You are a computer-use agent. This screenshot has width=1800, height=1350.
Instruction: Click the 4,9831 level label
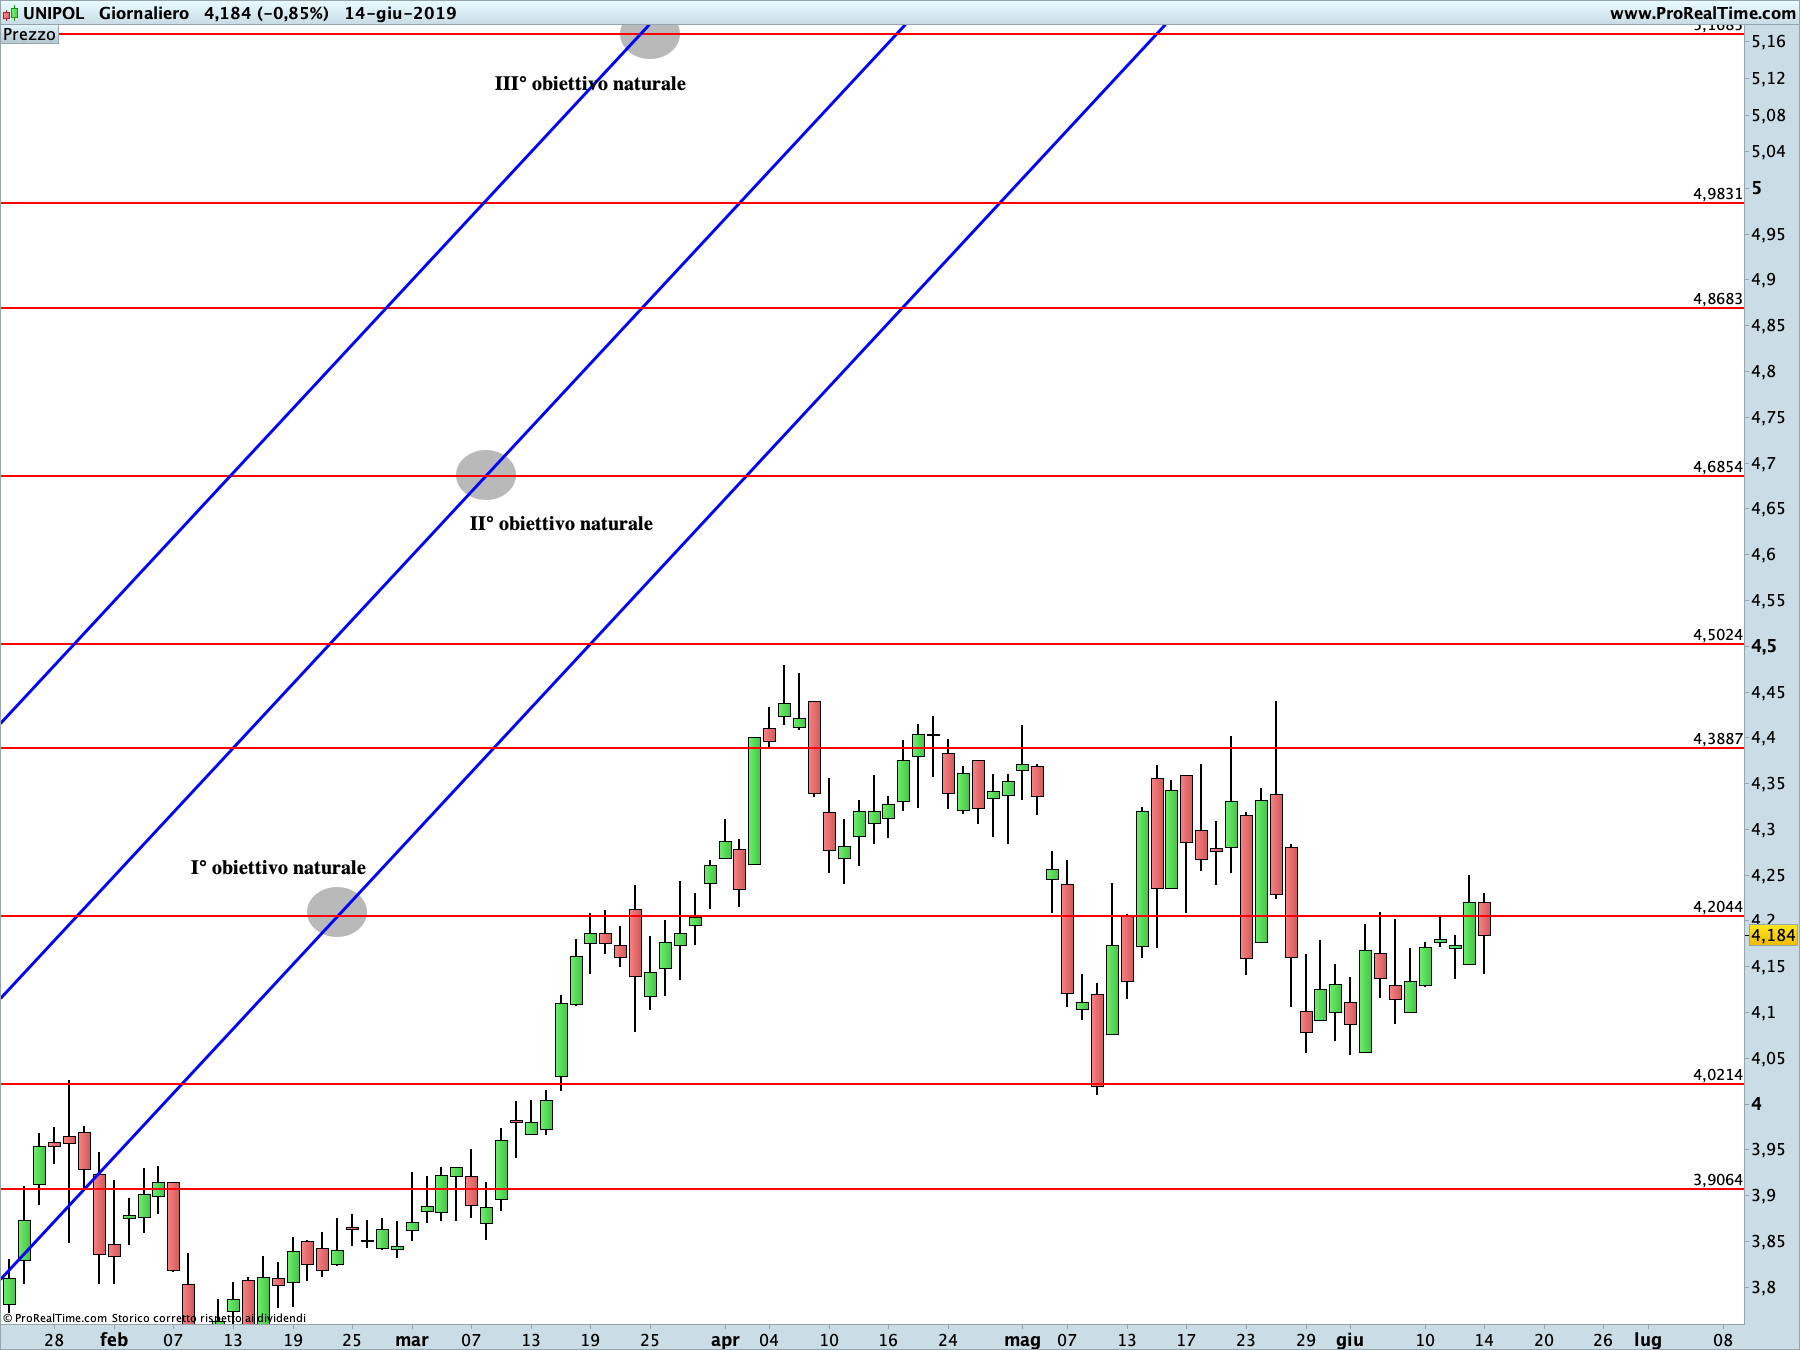pos(1718,193)
